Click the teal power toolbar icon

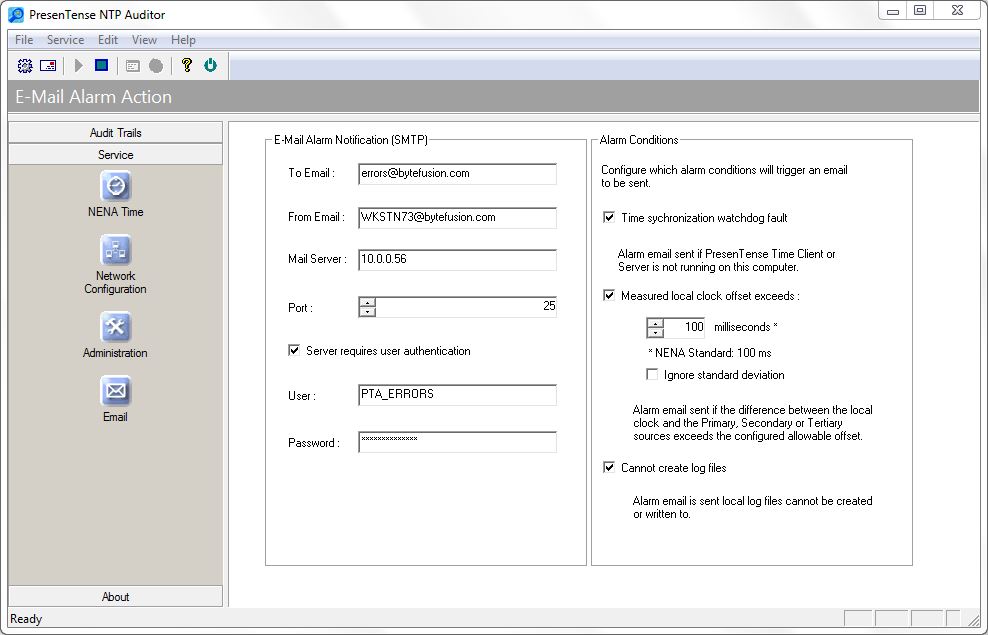point(210,65)
